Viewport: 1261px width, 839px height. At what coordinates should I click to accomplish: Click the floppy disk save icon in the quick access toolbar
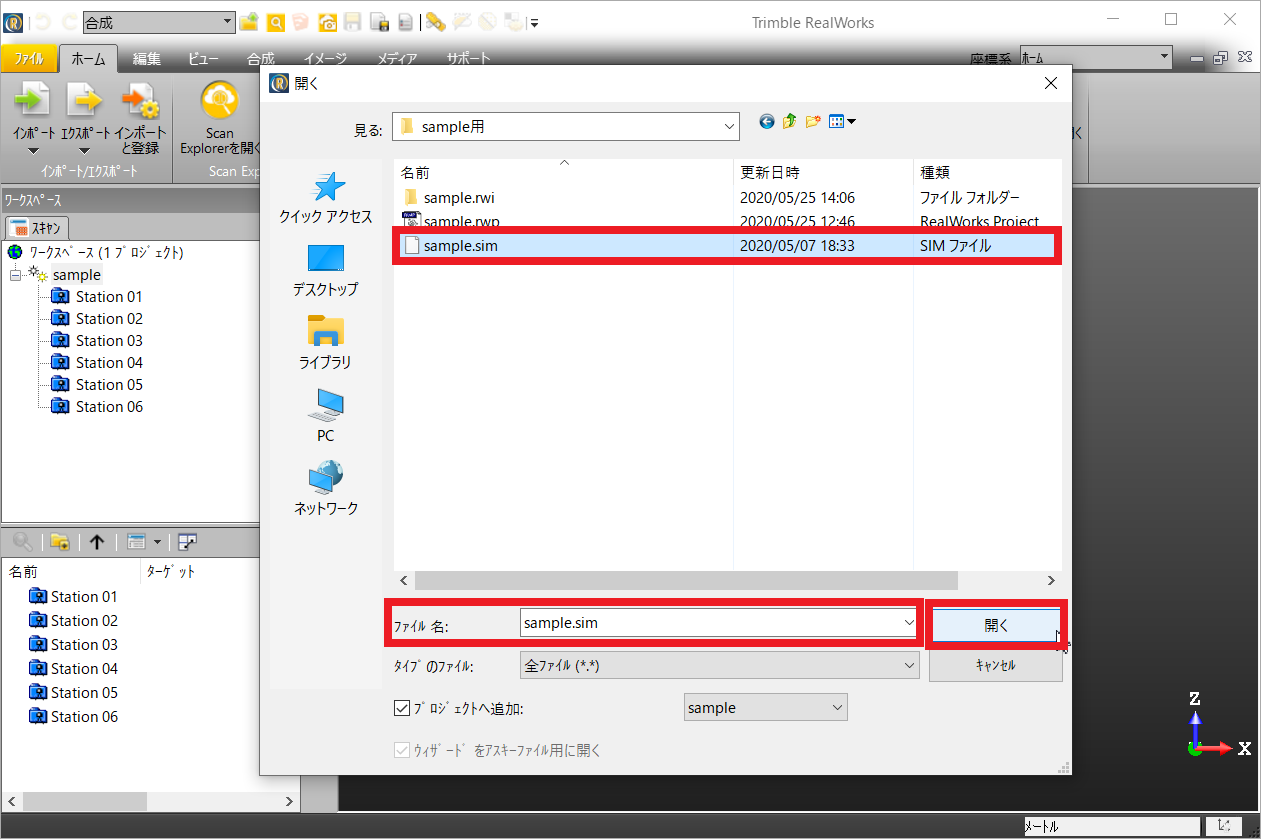(353, 22)
